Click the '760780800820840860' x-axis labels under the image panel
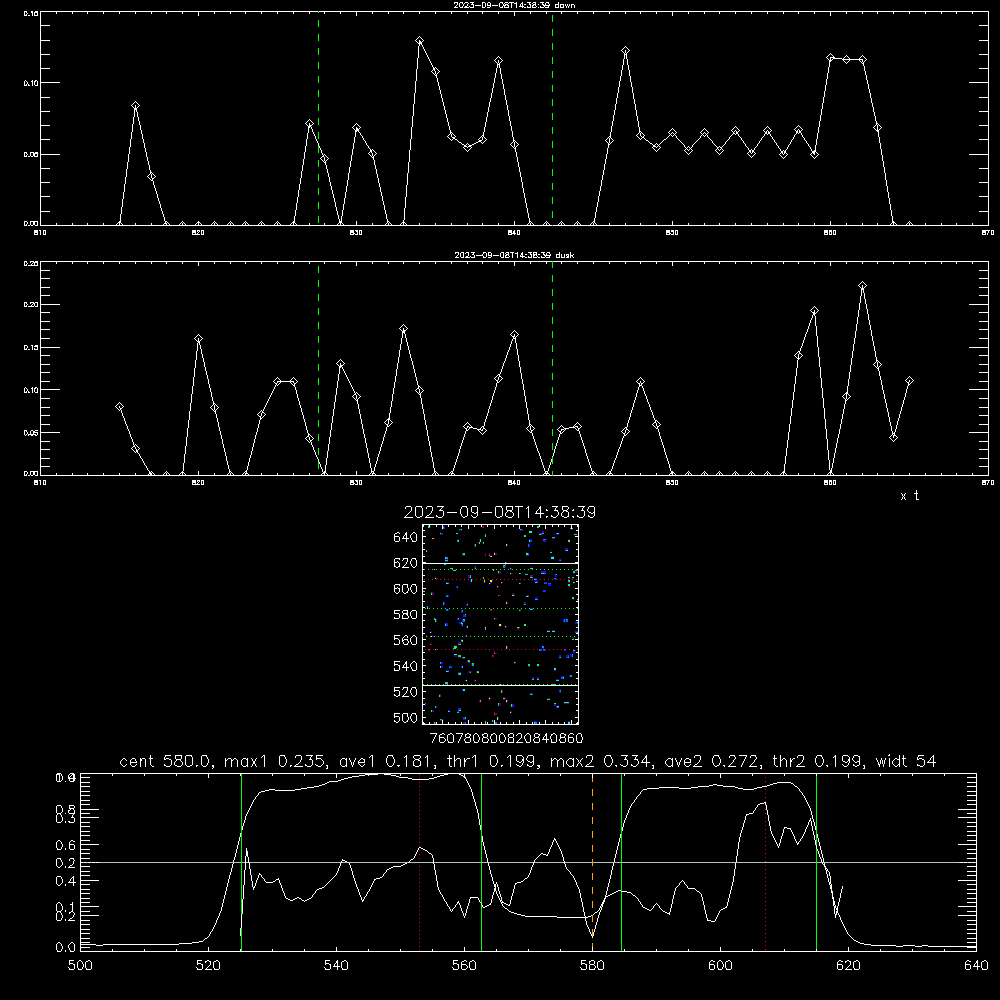 506,738
